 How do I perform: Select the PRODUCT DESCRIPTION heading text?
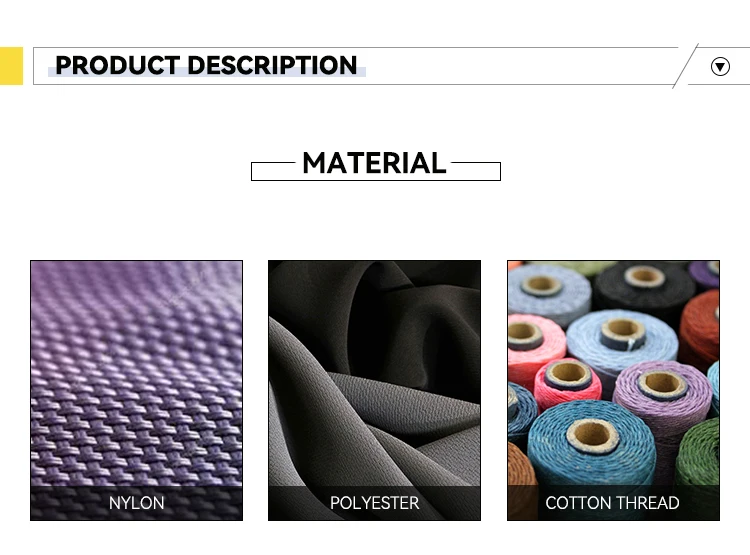(x=206, y=65)
